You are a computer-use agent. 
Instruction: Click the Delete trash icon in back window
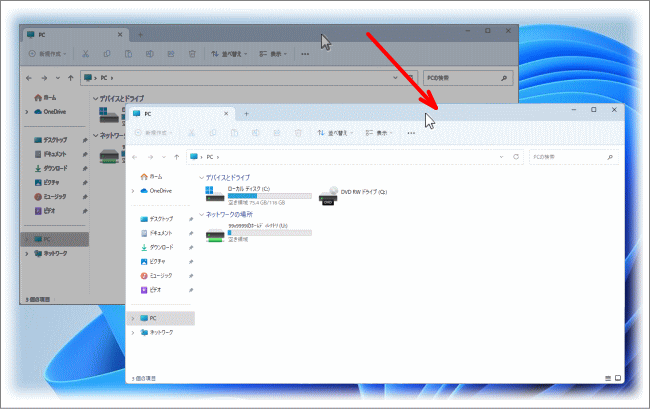[192, 54]
